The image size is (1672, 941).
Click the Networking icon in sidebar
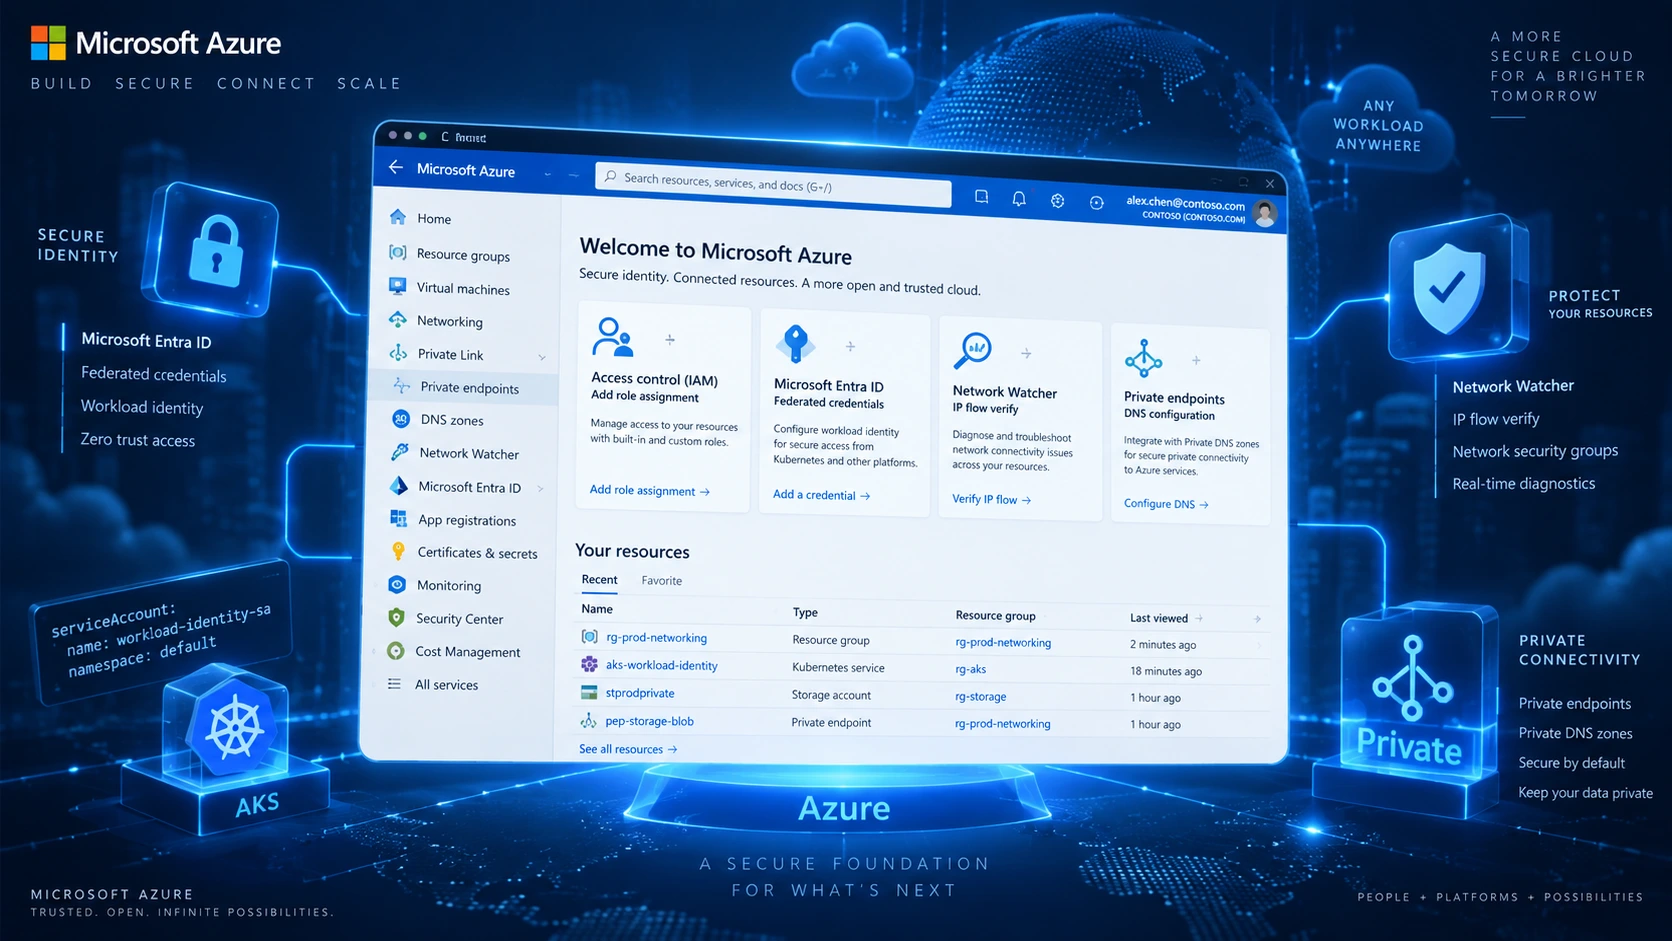398,320
